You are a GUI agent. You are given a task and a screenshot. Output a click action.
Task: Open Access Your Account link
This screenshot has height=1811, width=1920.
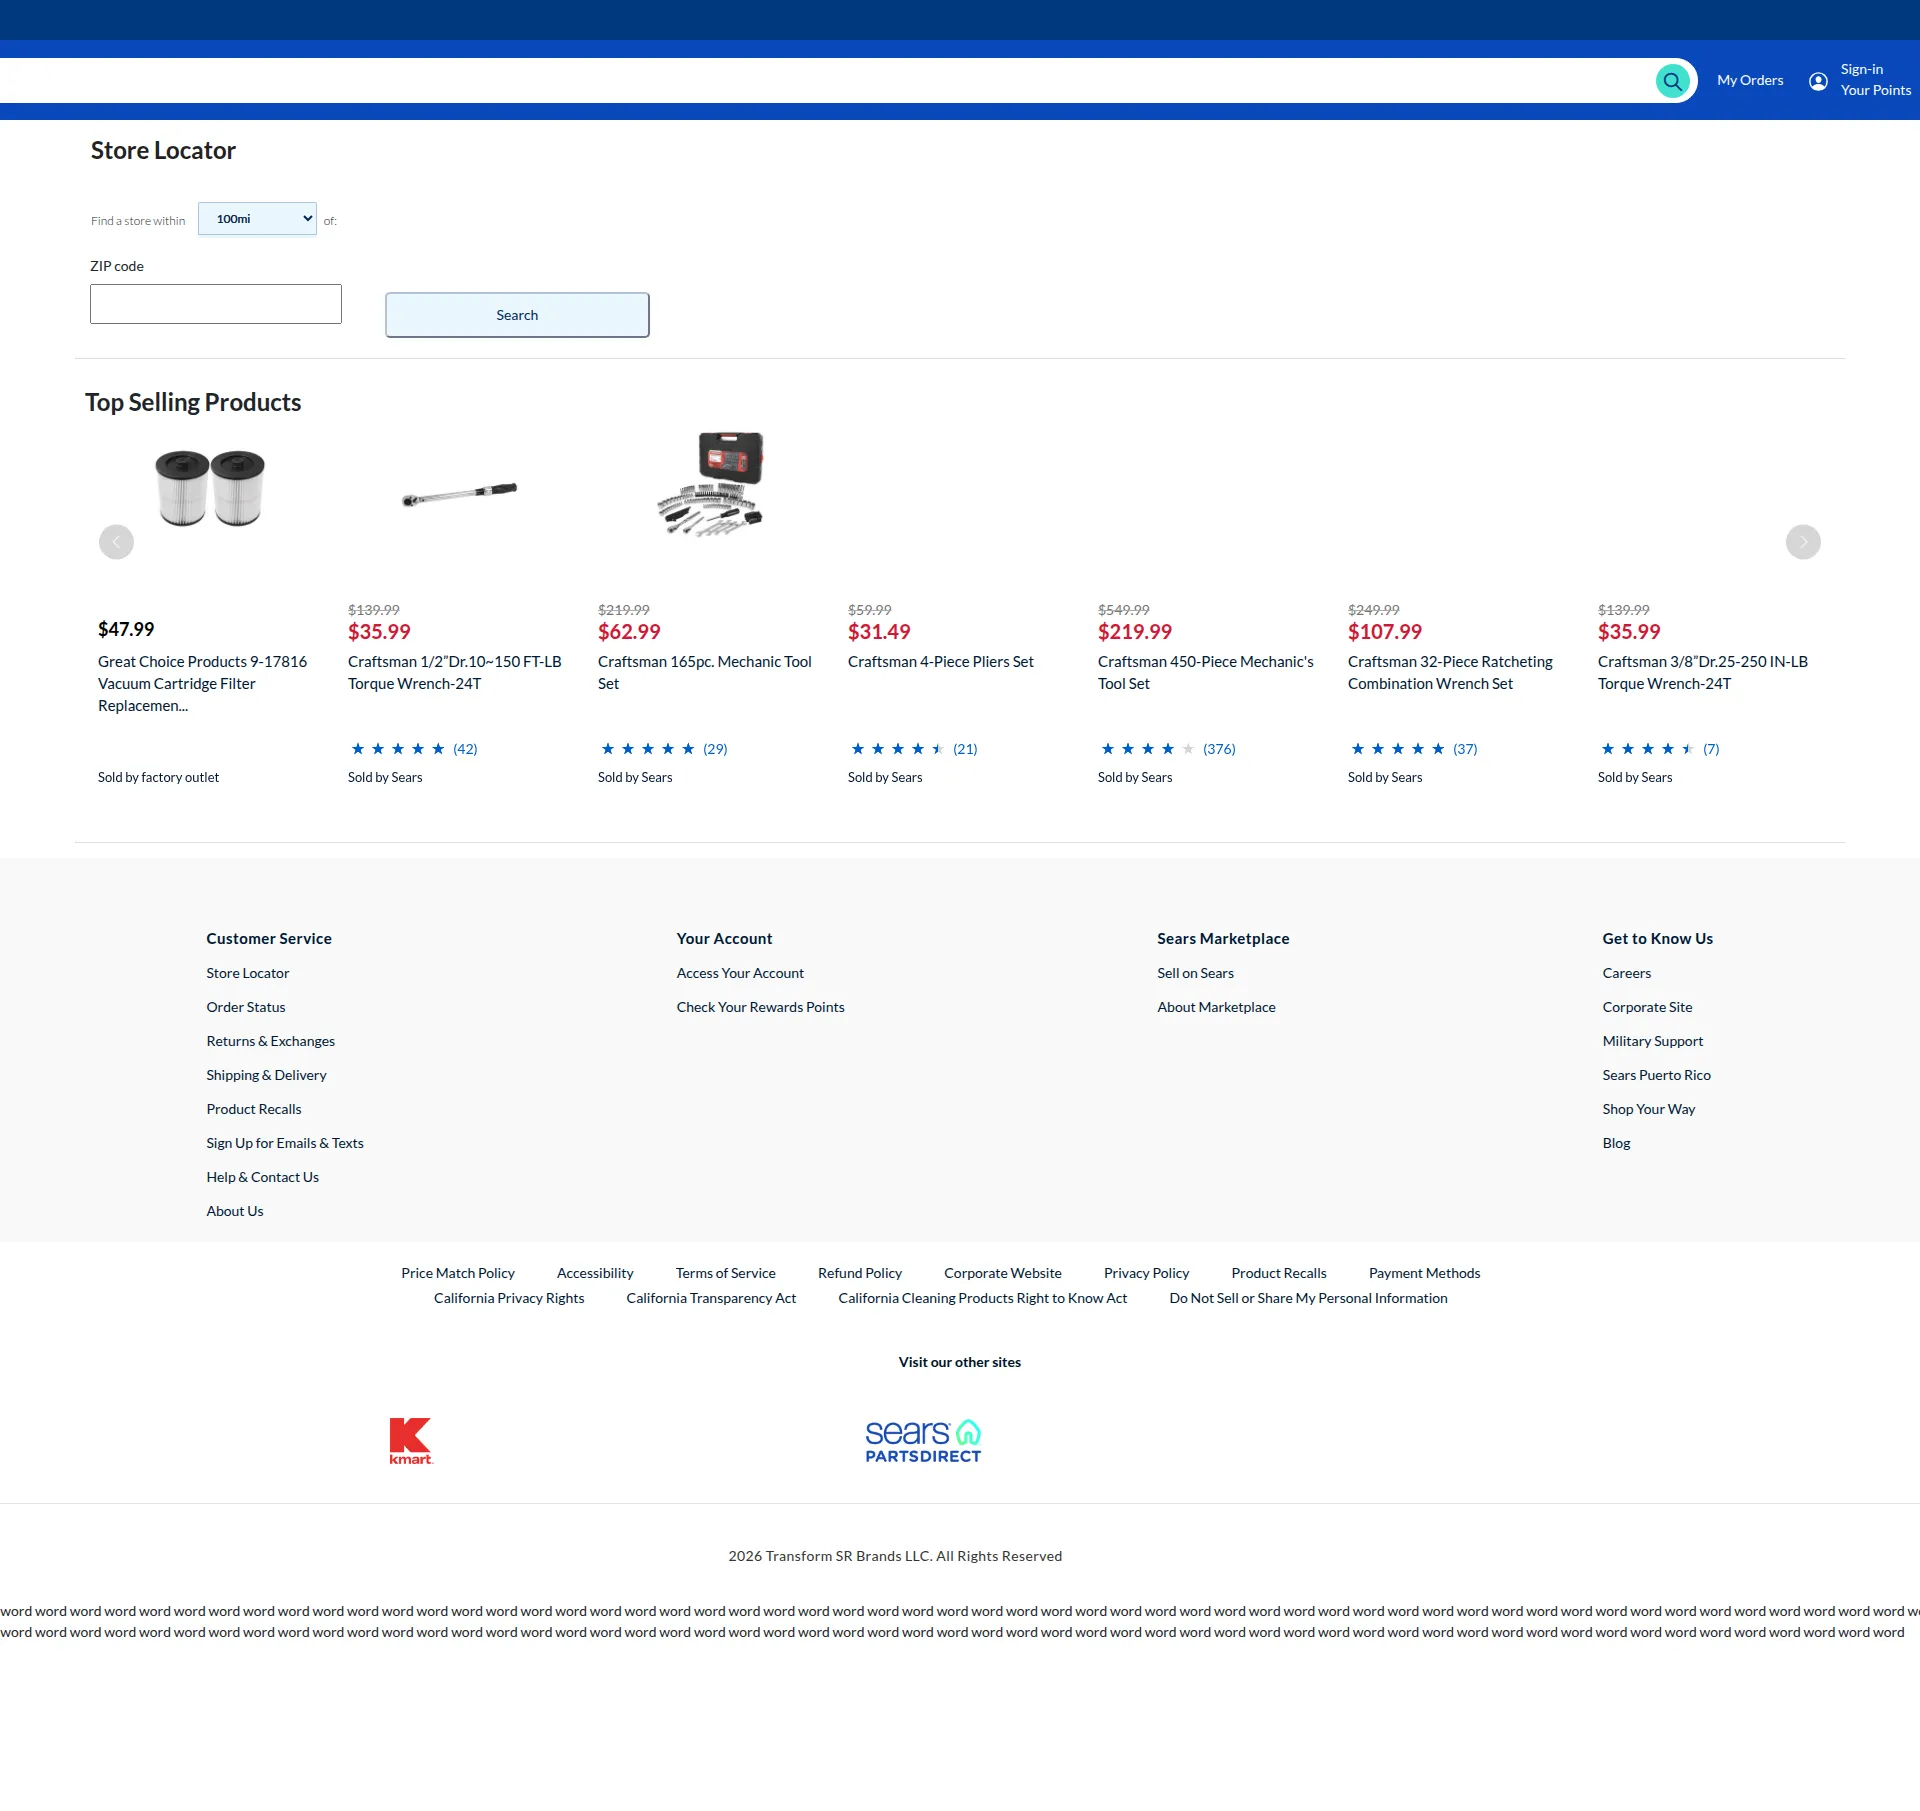coord(740,973)
